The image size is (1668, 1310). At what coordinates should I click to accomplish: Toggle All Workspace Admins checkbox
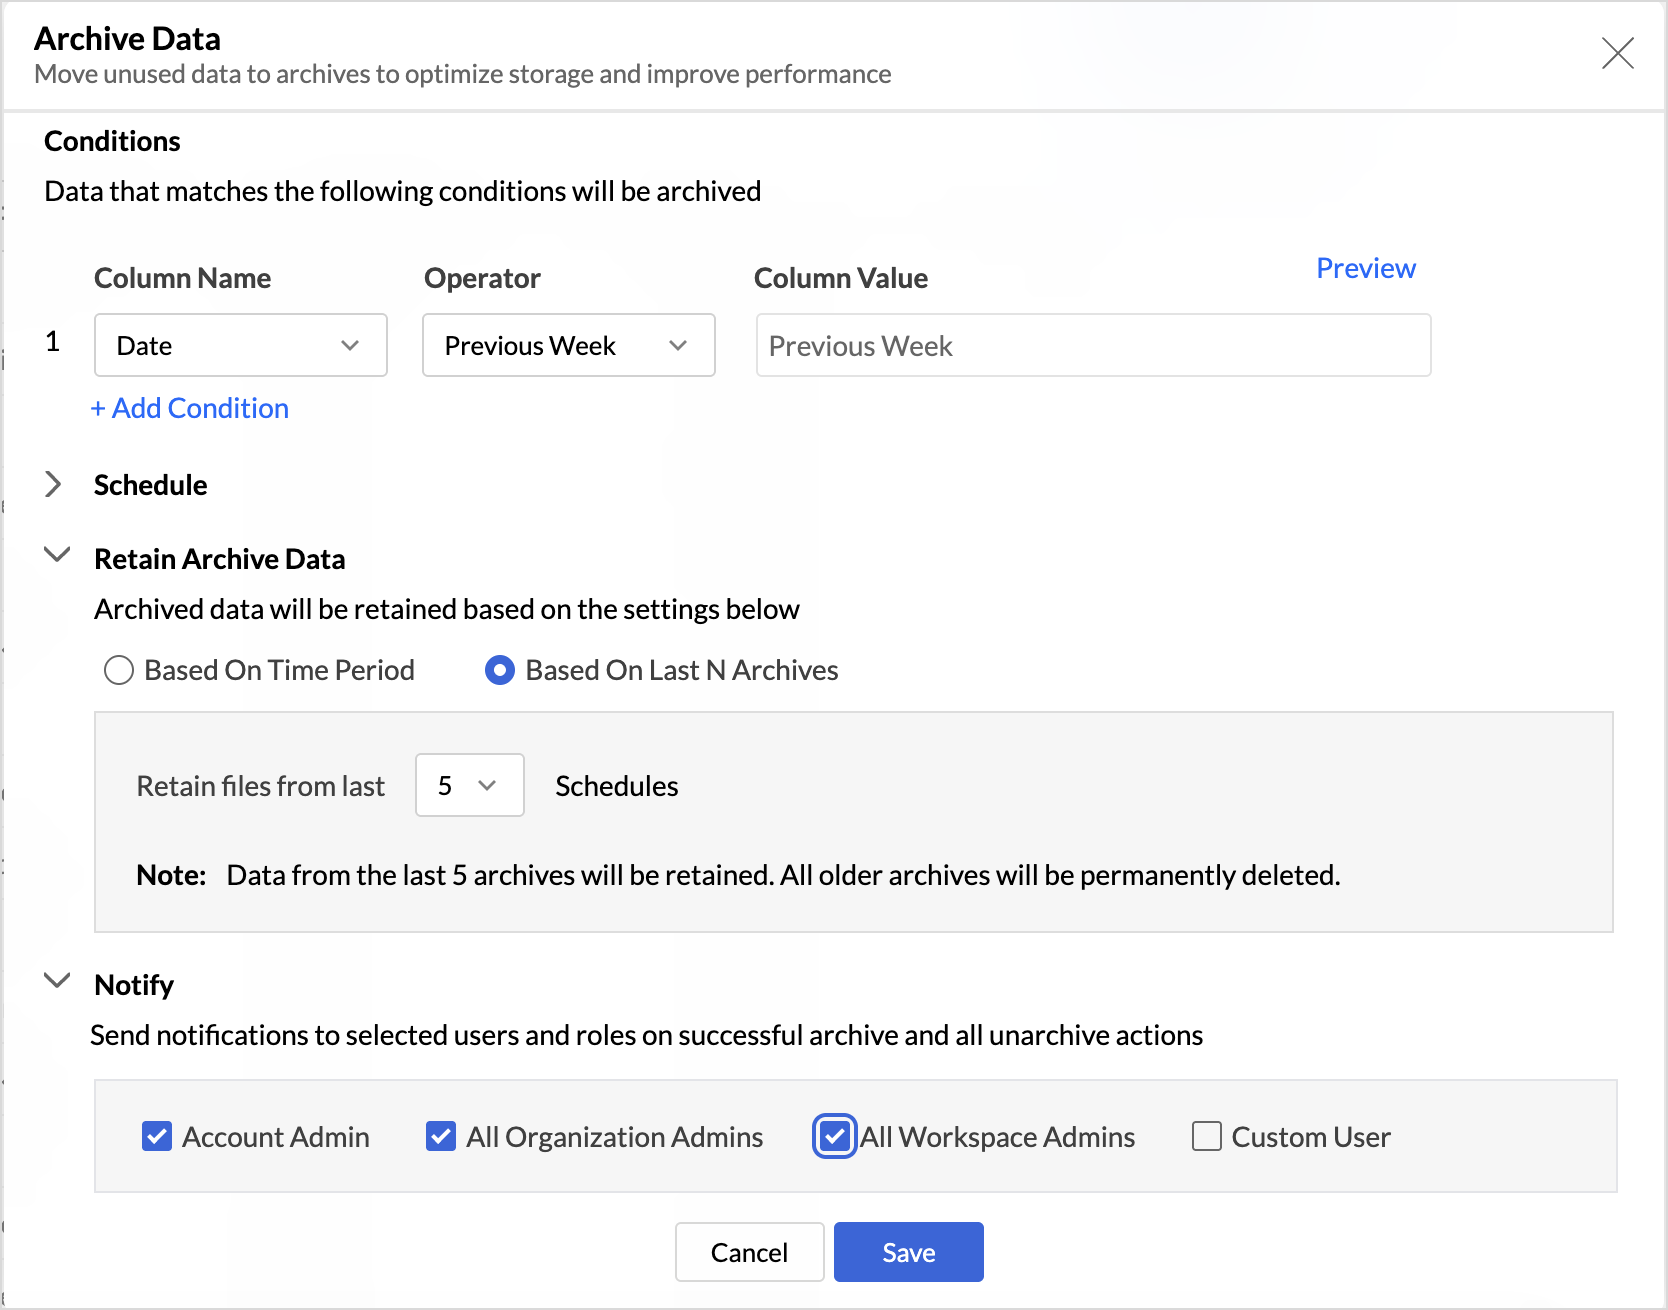(x=834, y=1136)
